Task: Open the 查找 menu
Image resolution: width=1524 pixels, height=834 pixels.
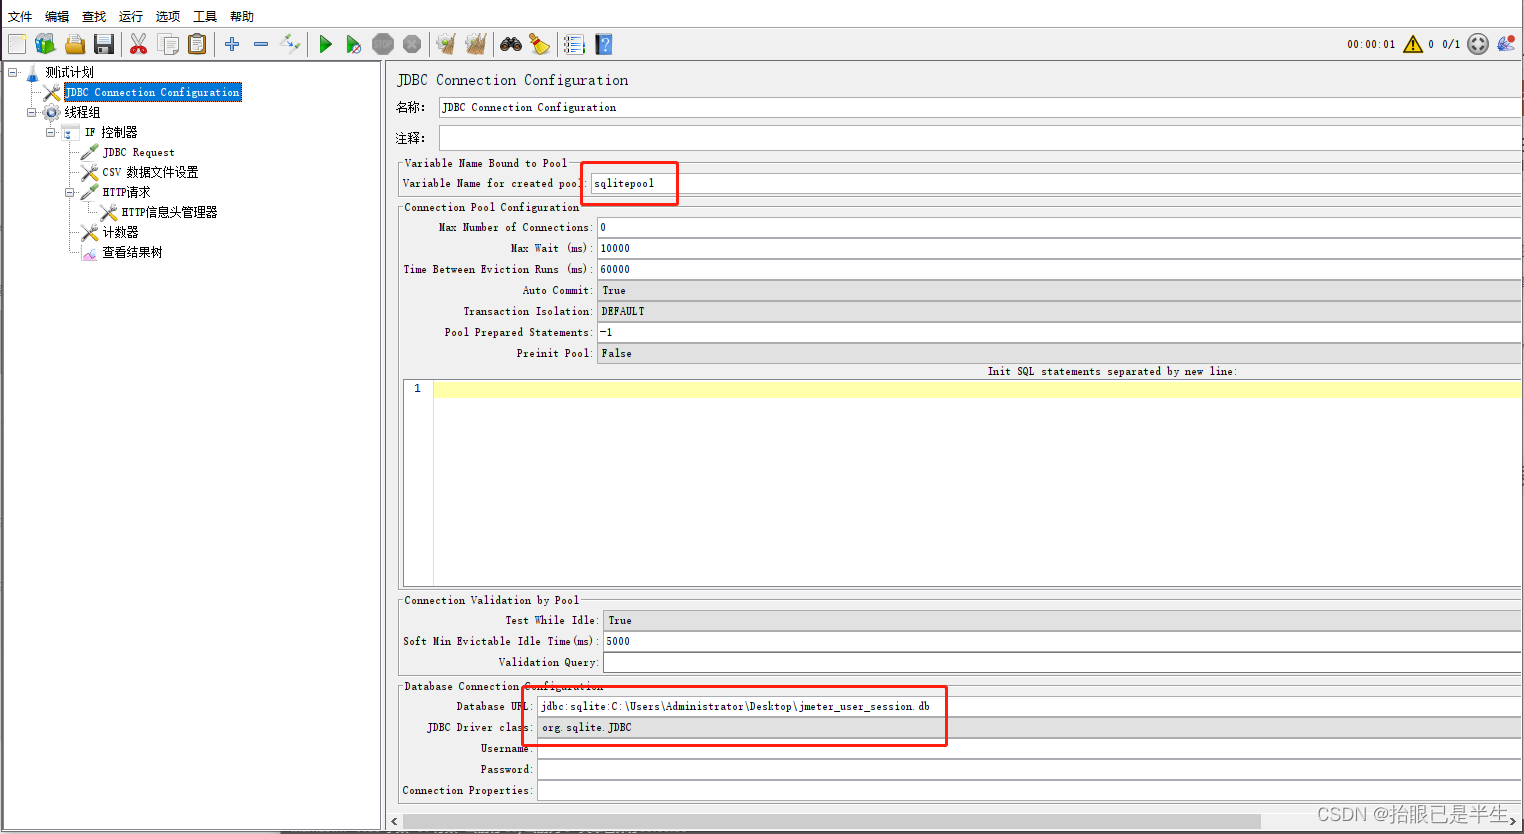Action: click(94, 16)
